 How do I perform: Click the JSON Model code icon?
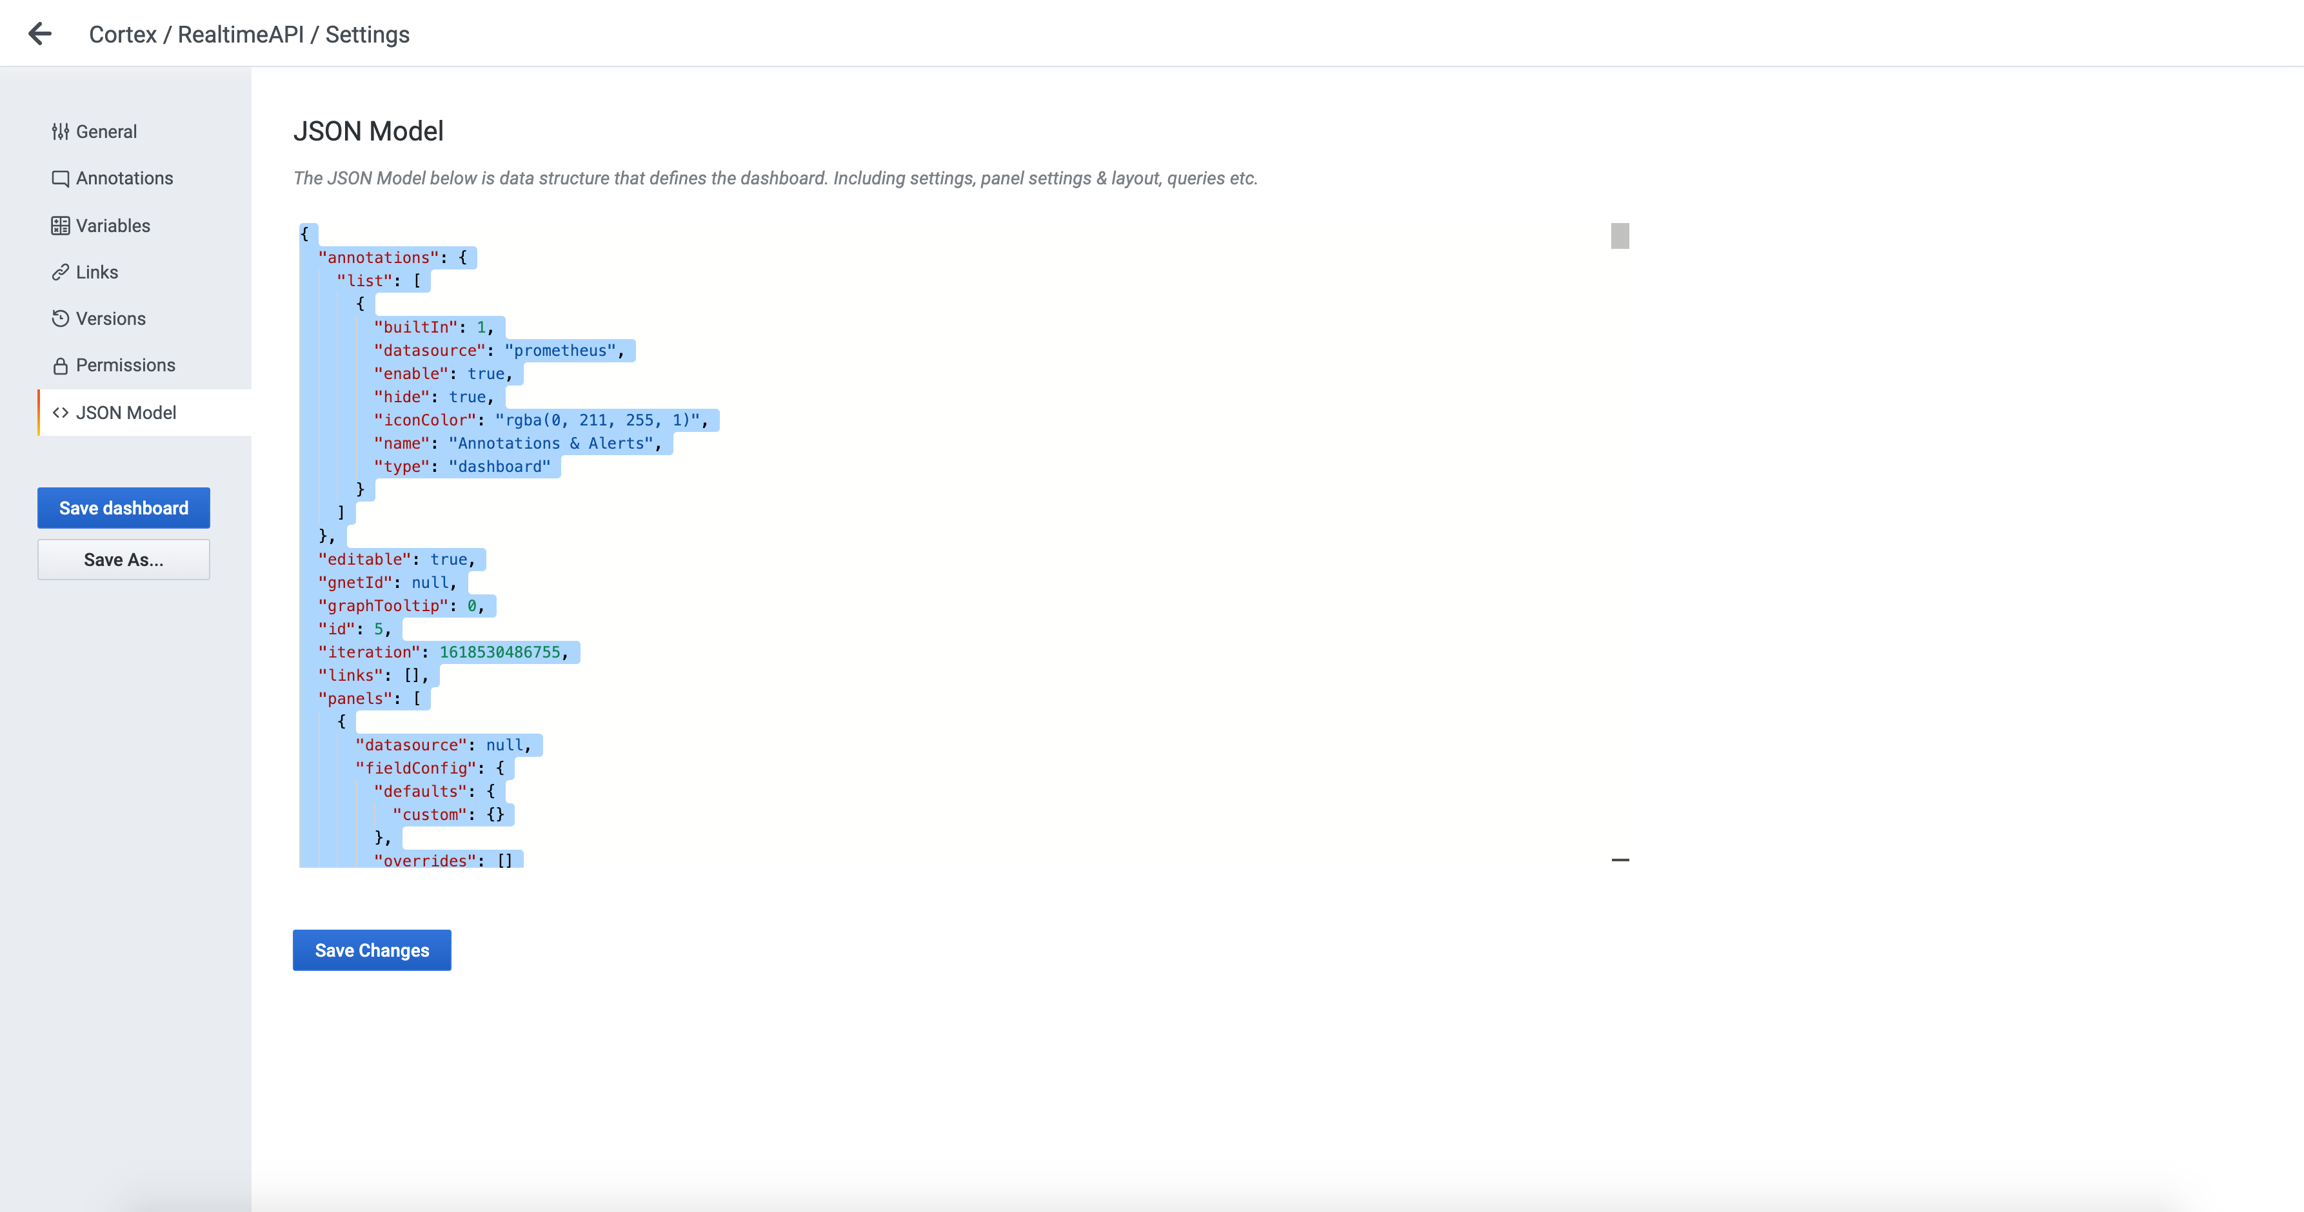[60, 413]
